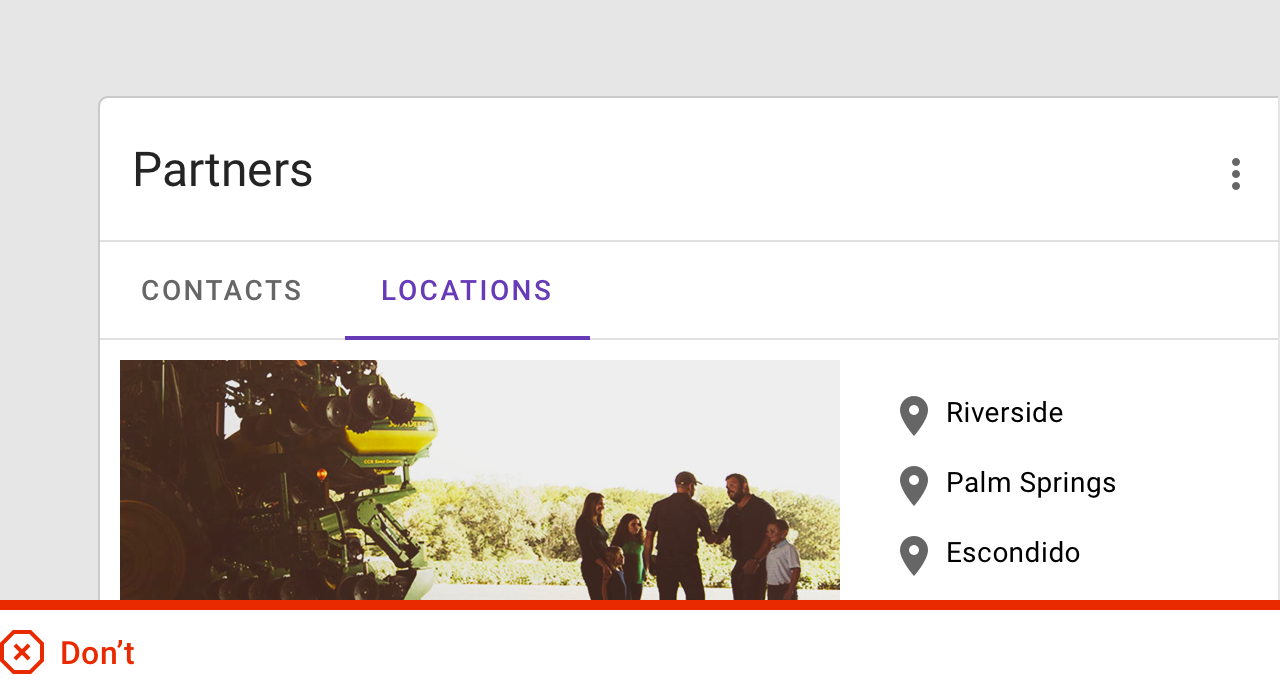The width and height of the screenshot is (1280, 690).
Task: Click the map pin beside Escondido
Action: coord(914,554)
